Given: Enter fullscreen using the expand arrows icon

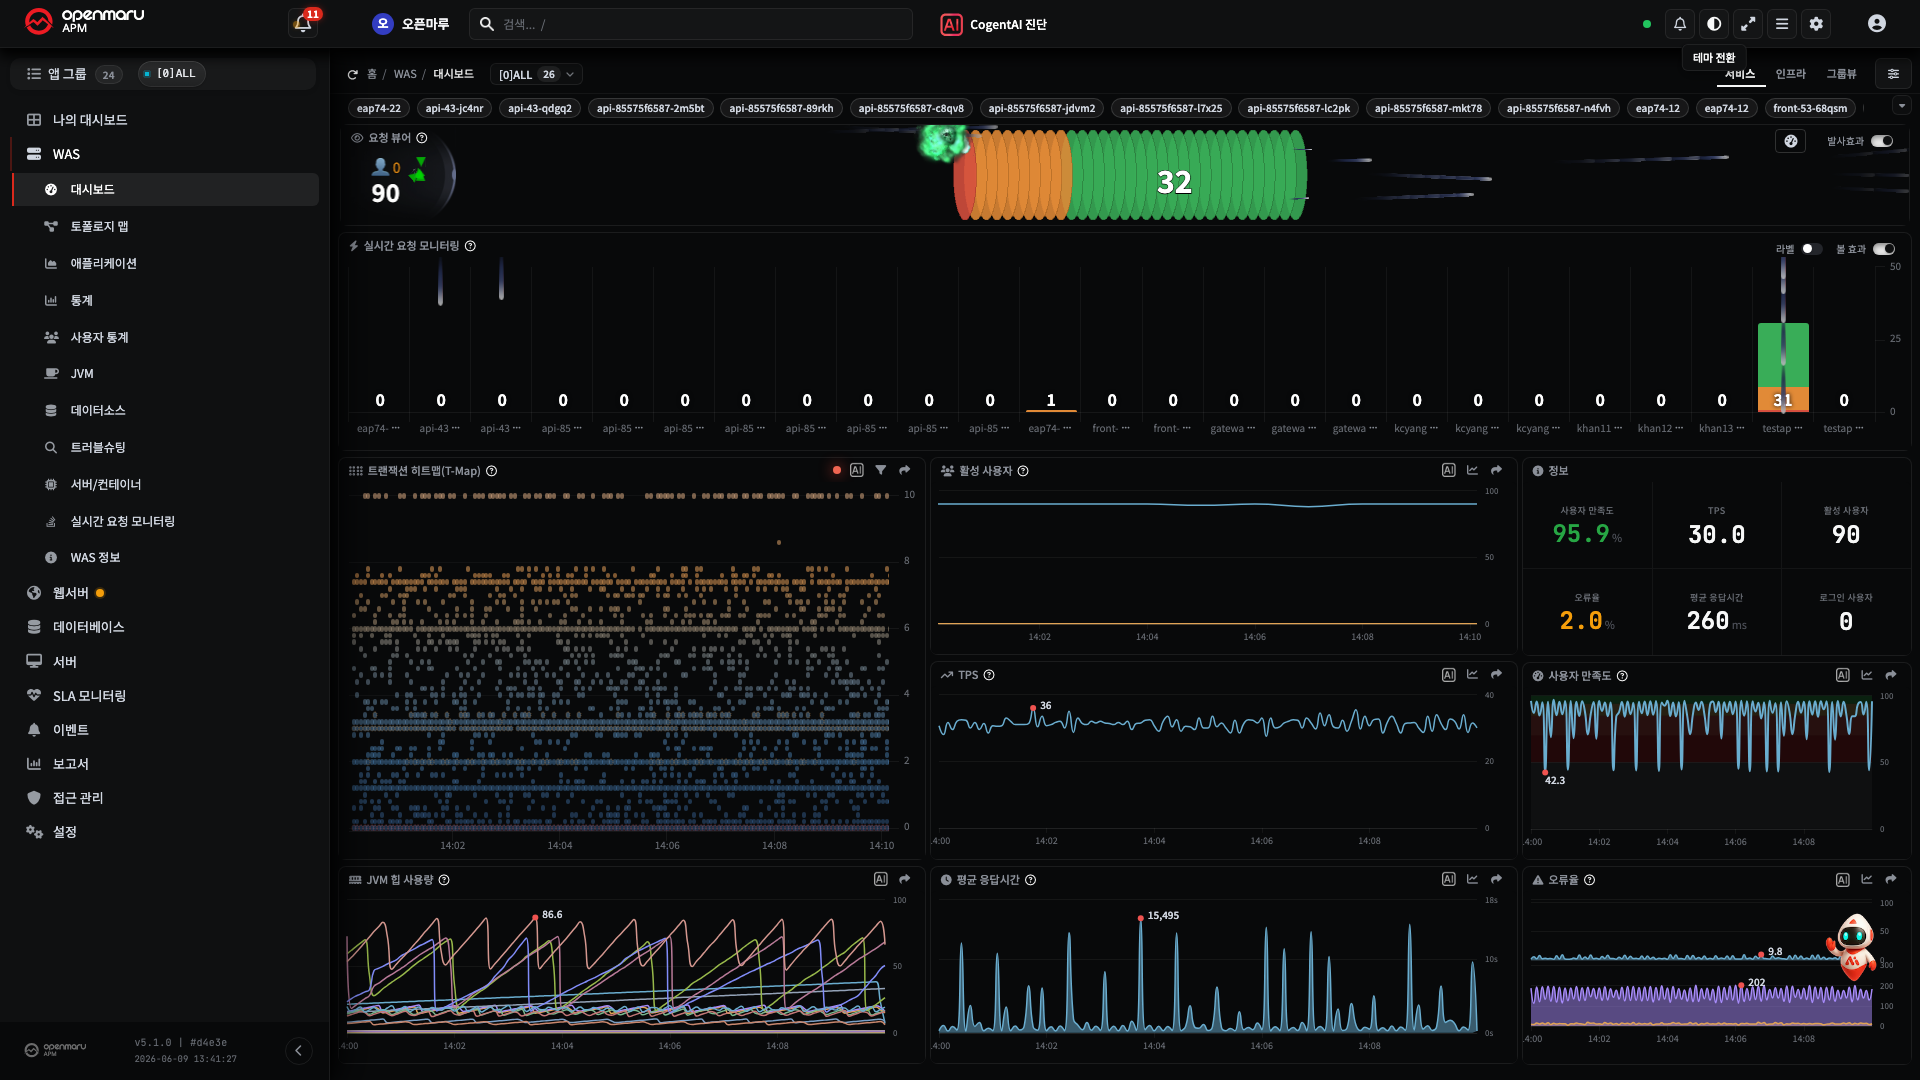Looking at the screenshot, I should [x=1748, y=24].
